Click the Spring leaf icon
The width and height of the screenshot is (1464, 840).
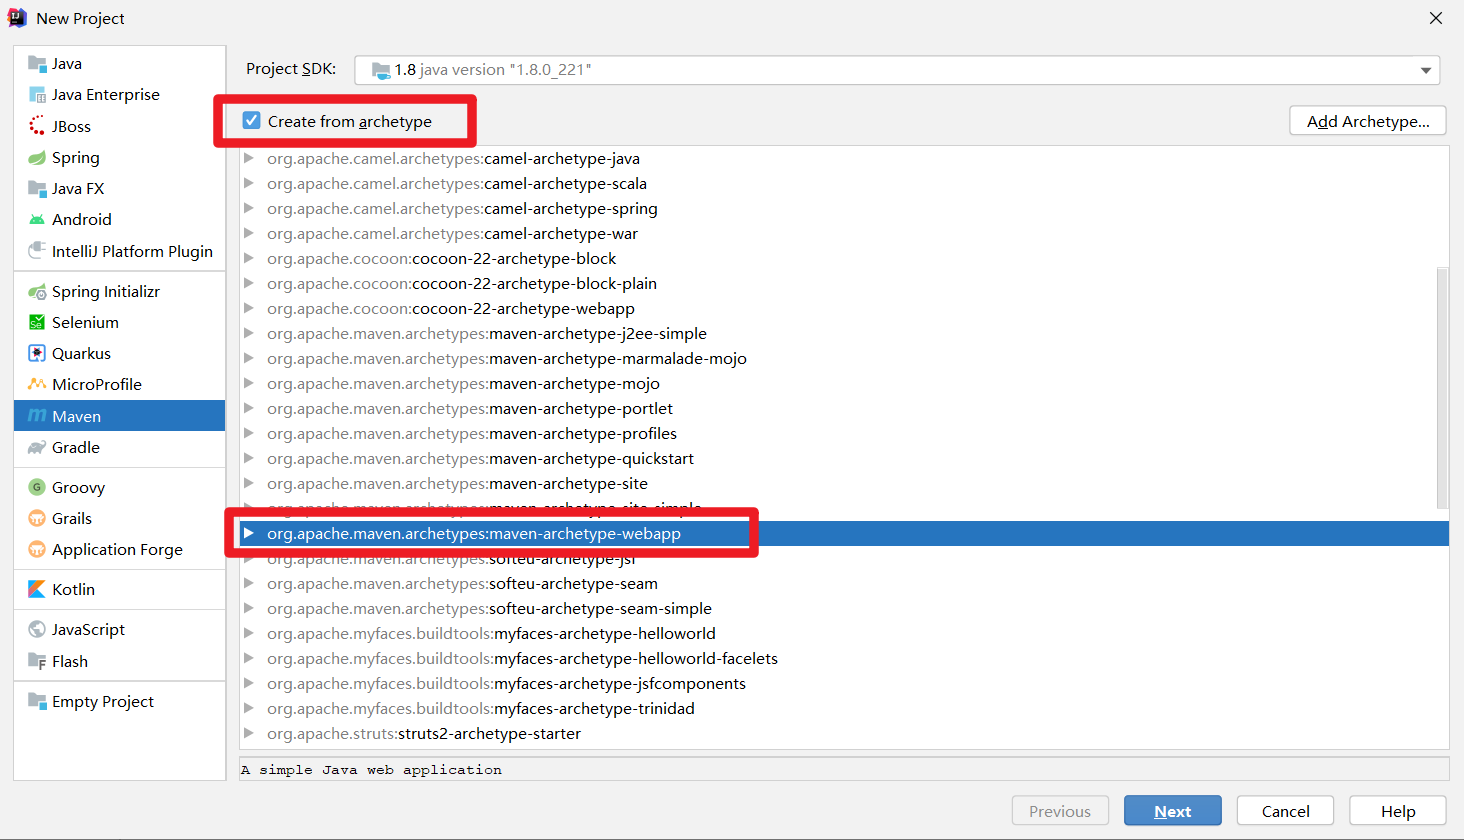(x=37, y=158)
